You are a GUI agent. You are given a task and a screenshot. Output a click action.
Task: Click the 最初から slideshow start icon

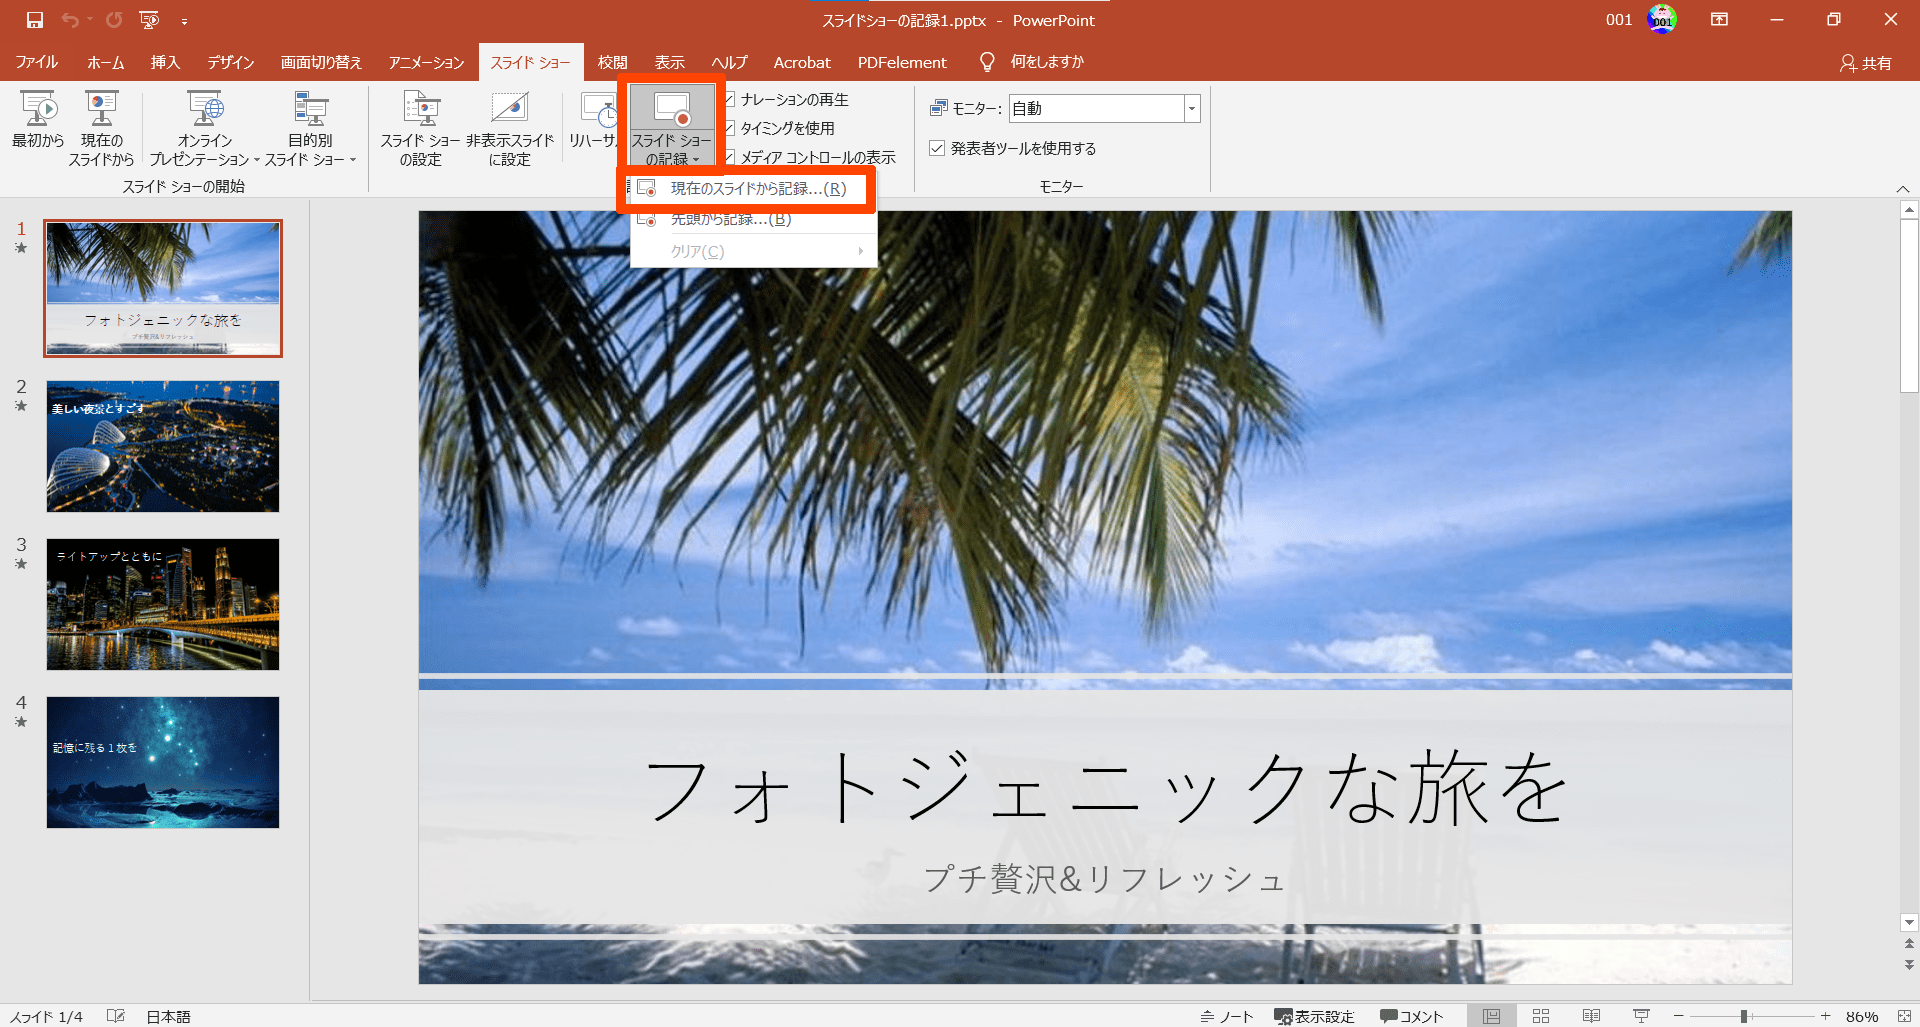38,110
